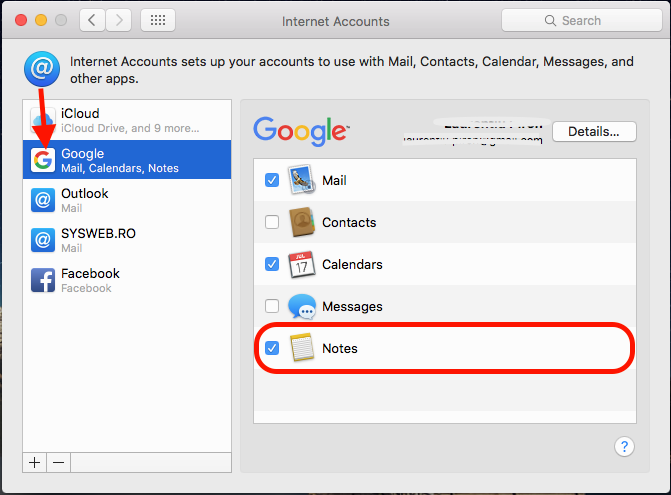Image resolution: width=671 pixels, height=495 pixels.
Task: Click the large Google logo in details pane
Action: pos(301,131)
